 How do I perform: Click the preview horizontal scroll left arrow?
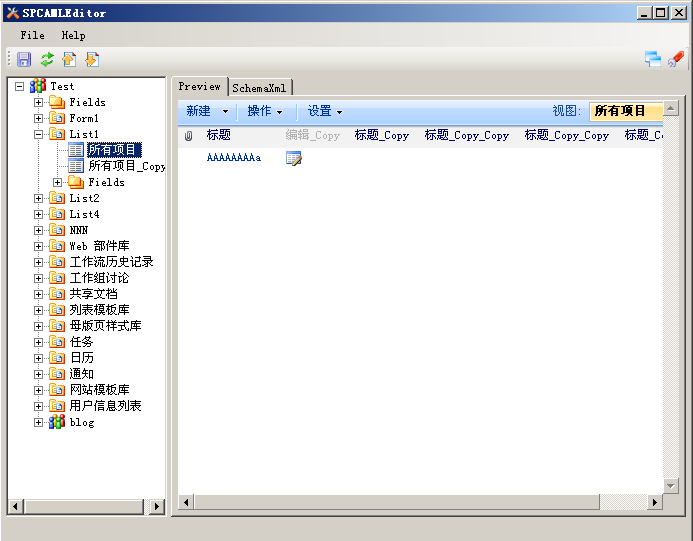(186, 502)
